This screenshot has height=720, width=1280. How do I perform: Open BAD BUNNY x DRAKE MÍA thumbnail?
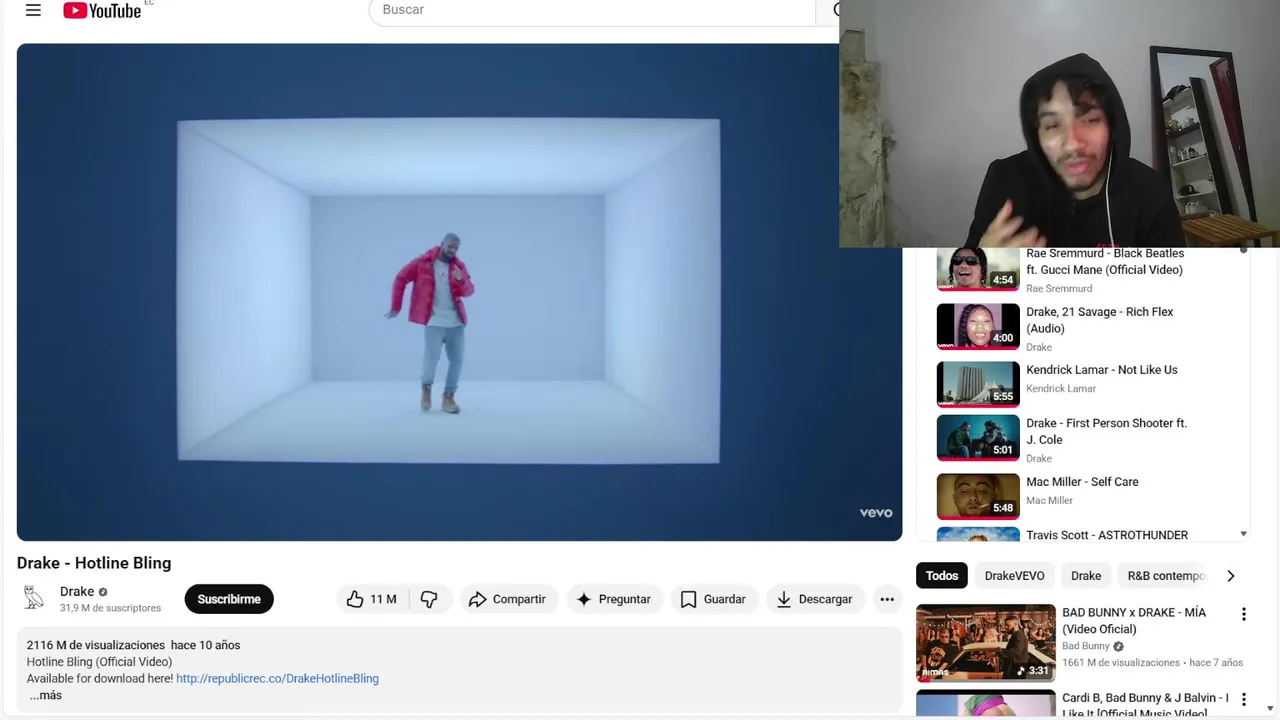point(985,643)
